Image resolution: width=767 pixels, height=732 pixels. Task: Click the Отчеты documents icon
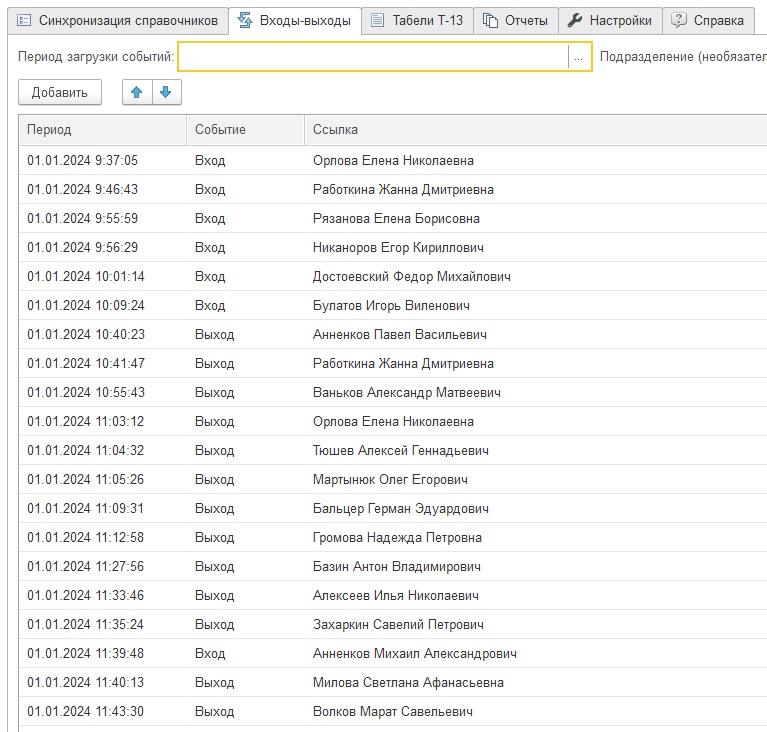coord(491,20)
